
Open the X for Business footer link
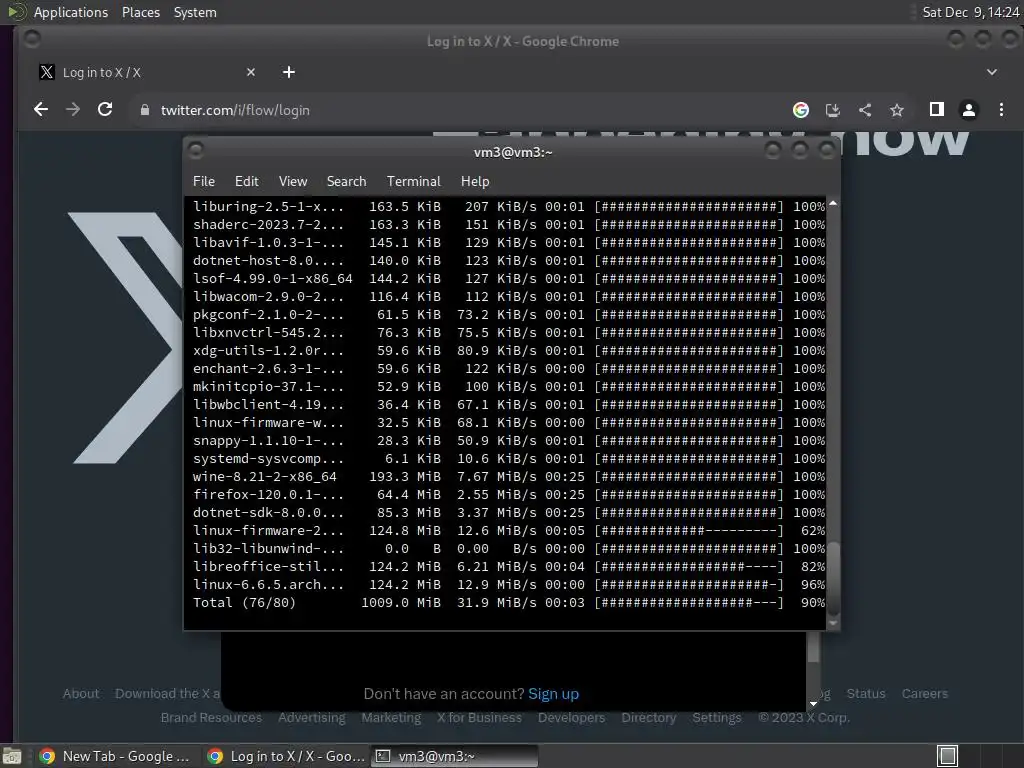click(479, 717)
